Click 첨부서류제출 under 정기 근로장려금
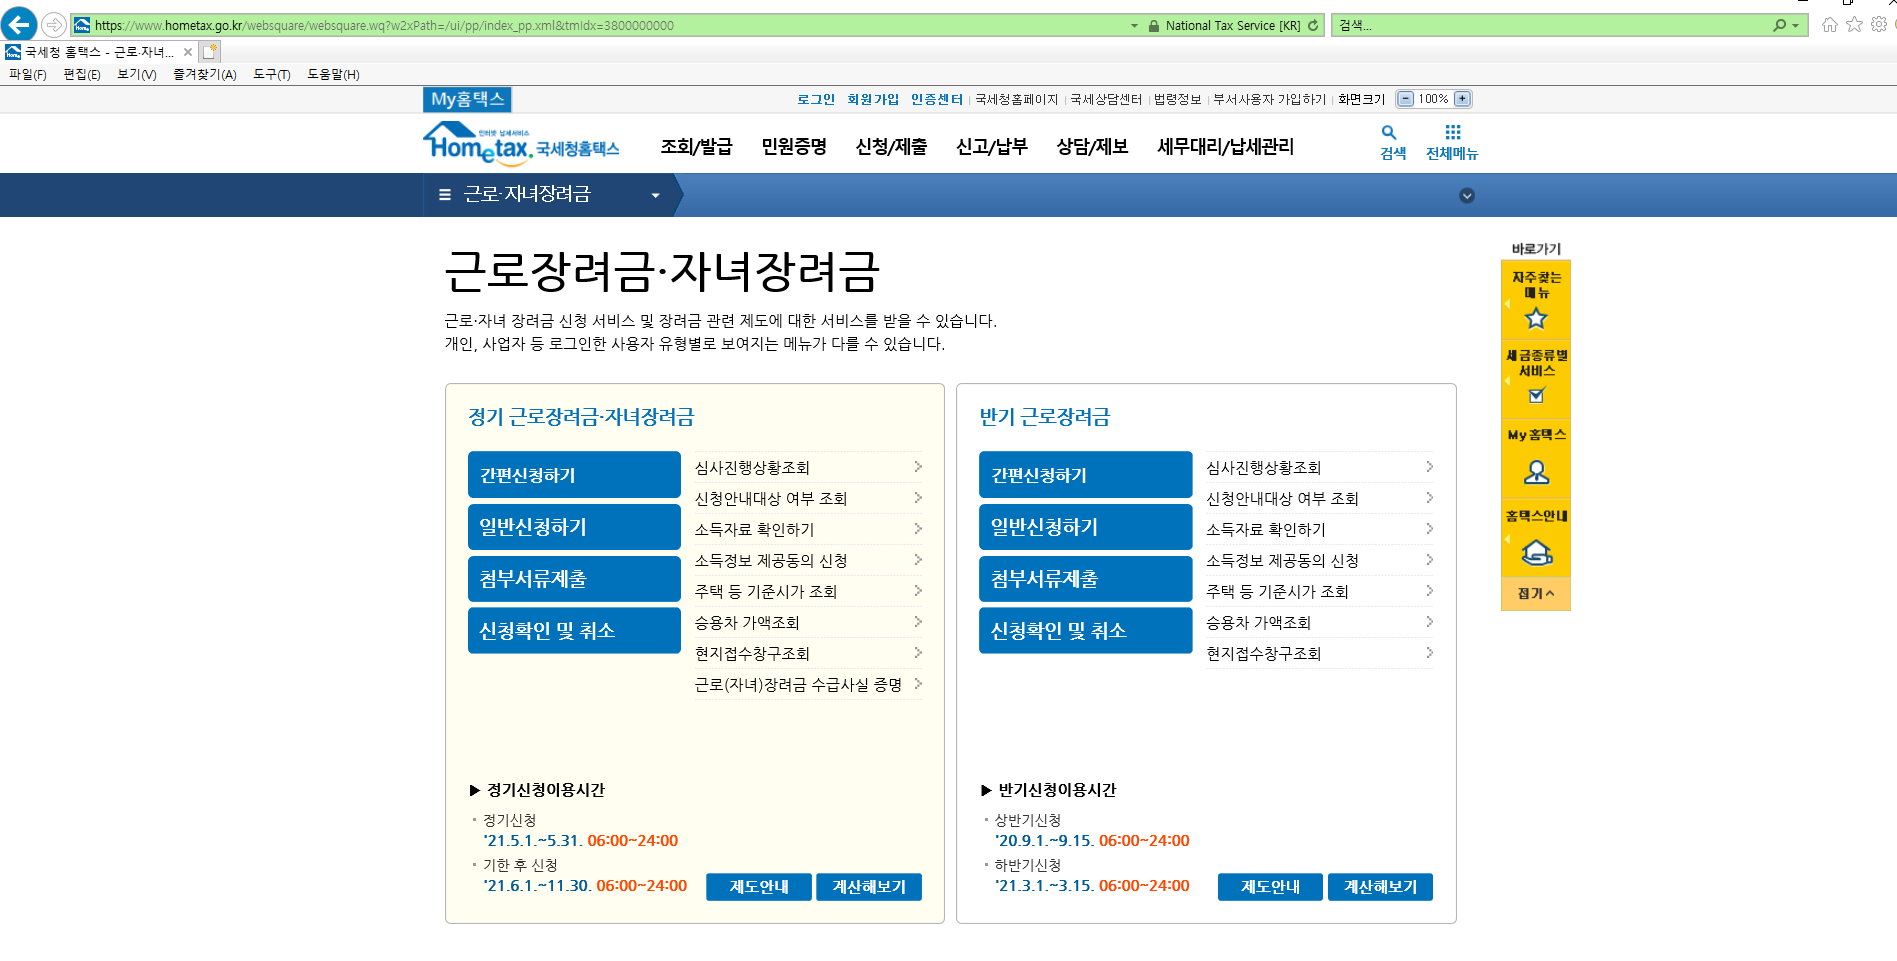 [x=574, y=579]
